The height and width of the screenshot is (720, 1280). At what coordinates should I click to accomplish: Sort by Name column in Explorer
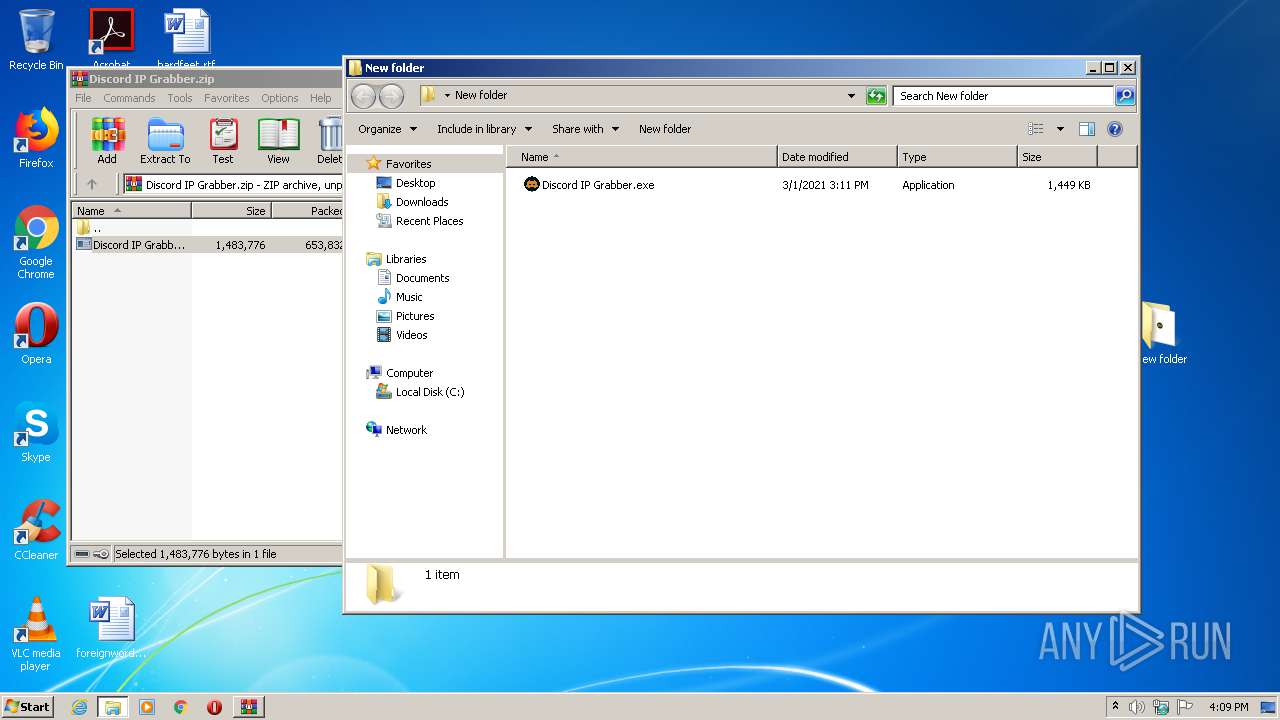point(642,157)
